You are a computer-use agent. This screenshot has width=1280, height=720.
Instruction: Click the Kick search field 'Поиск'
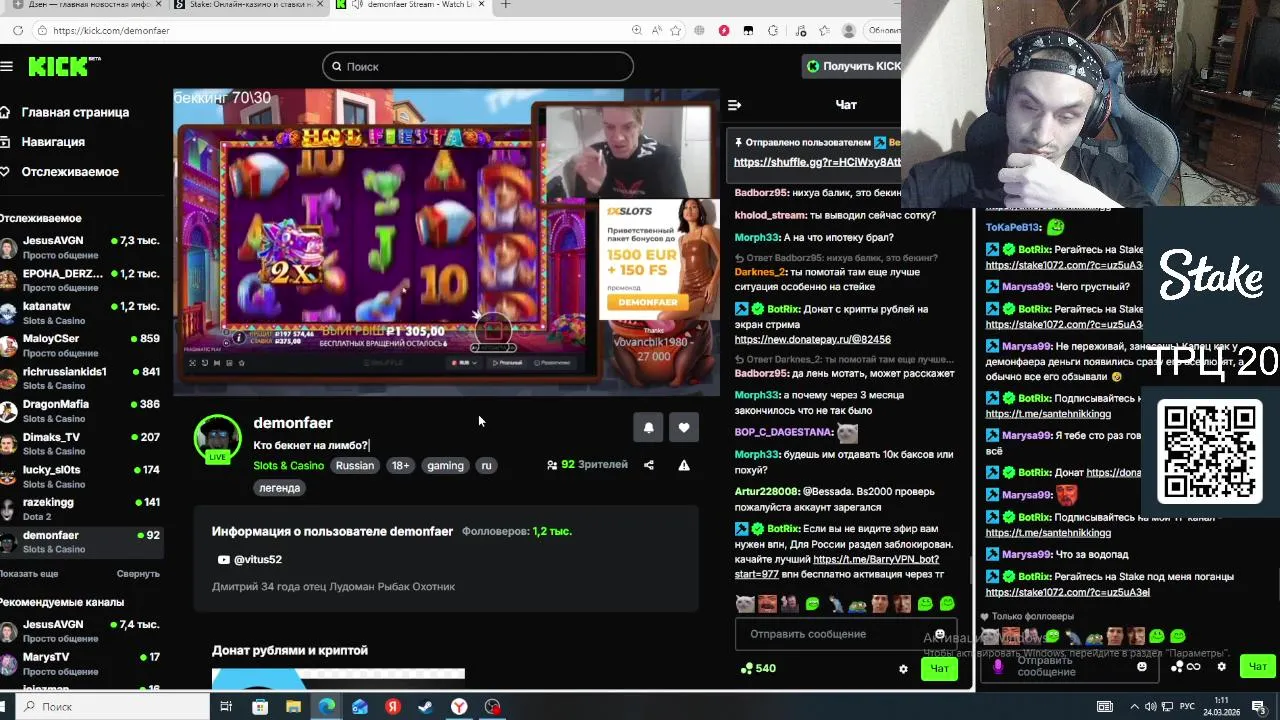478,67
